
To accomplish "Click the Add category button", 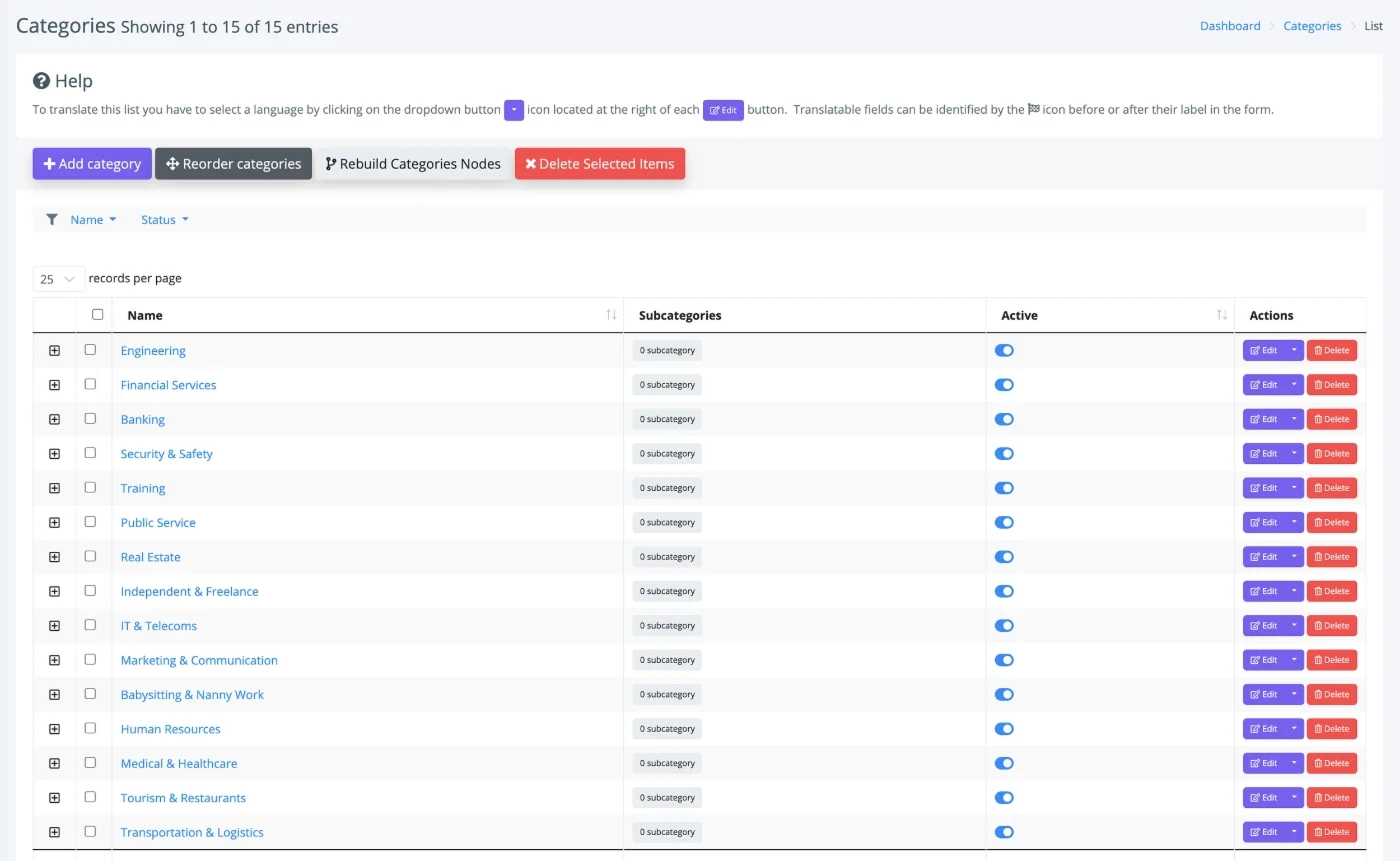I will click(92, 164).
